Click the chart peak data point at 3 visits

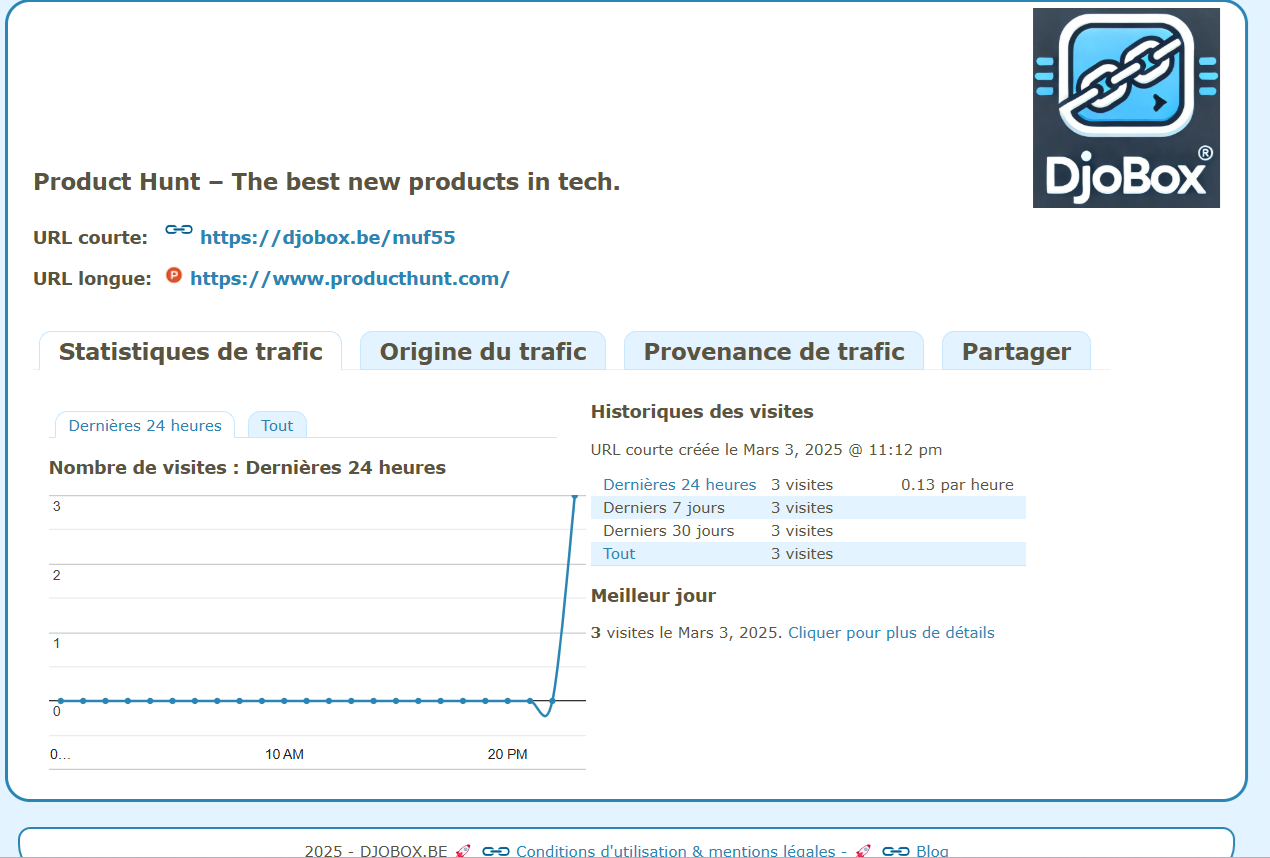576,496
